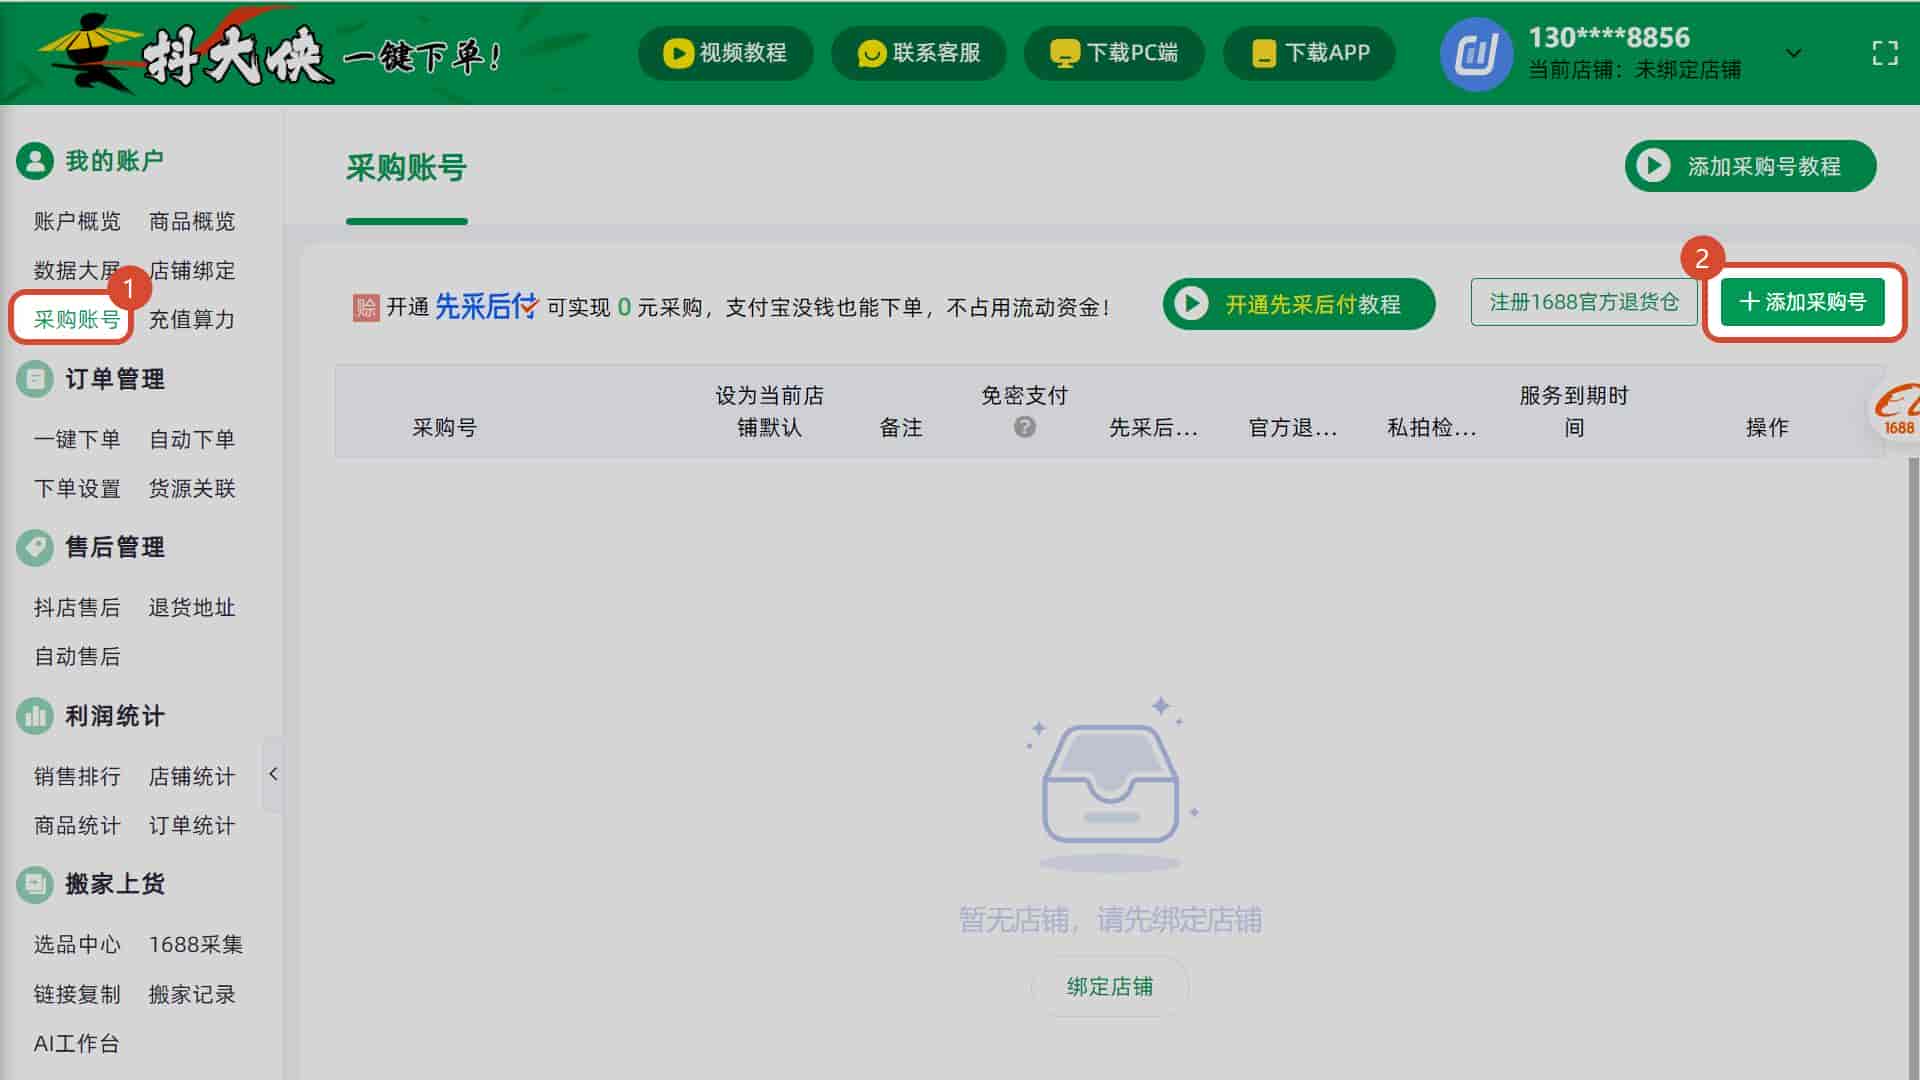Open 添加采购号教程 tutorial button
This screenshot has height=1080, width=1920.
tap(1750, 166)
